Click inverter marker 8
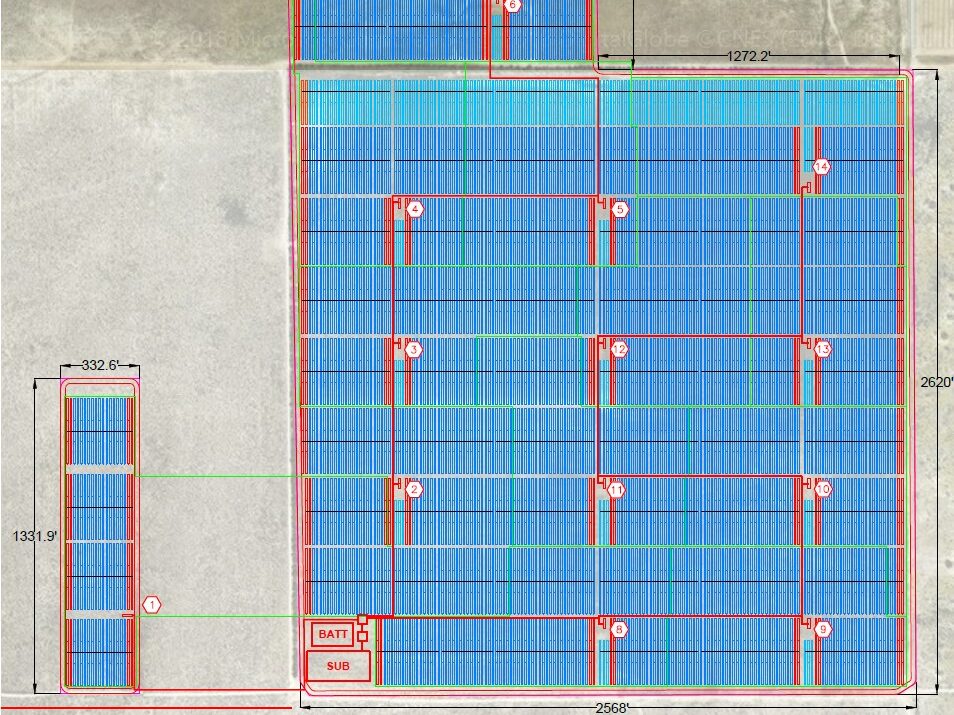This screenshot has height=715, width=954. [619, 629]
